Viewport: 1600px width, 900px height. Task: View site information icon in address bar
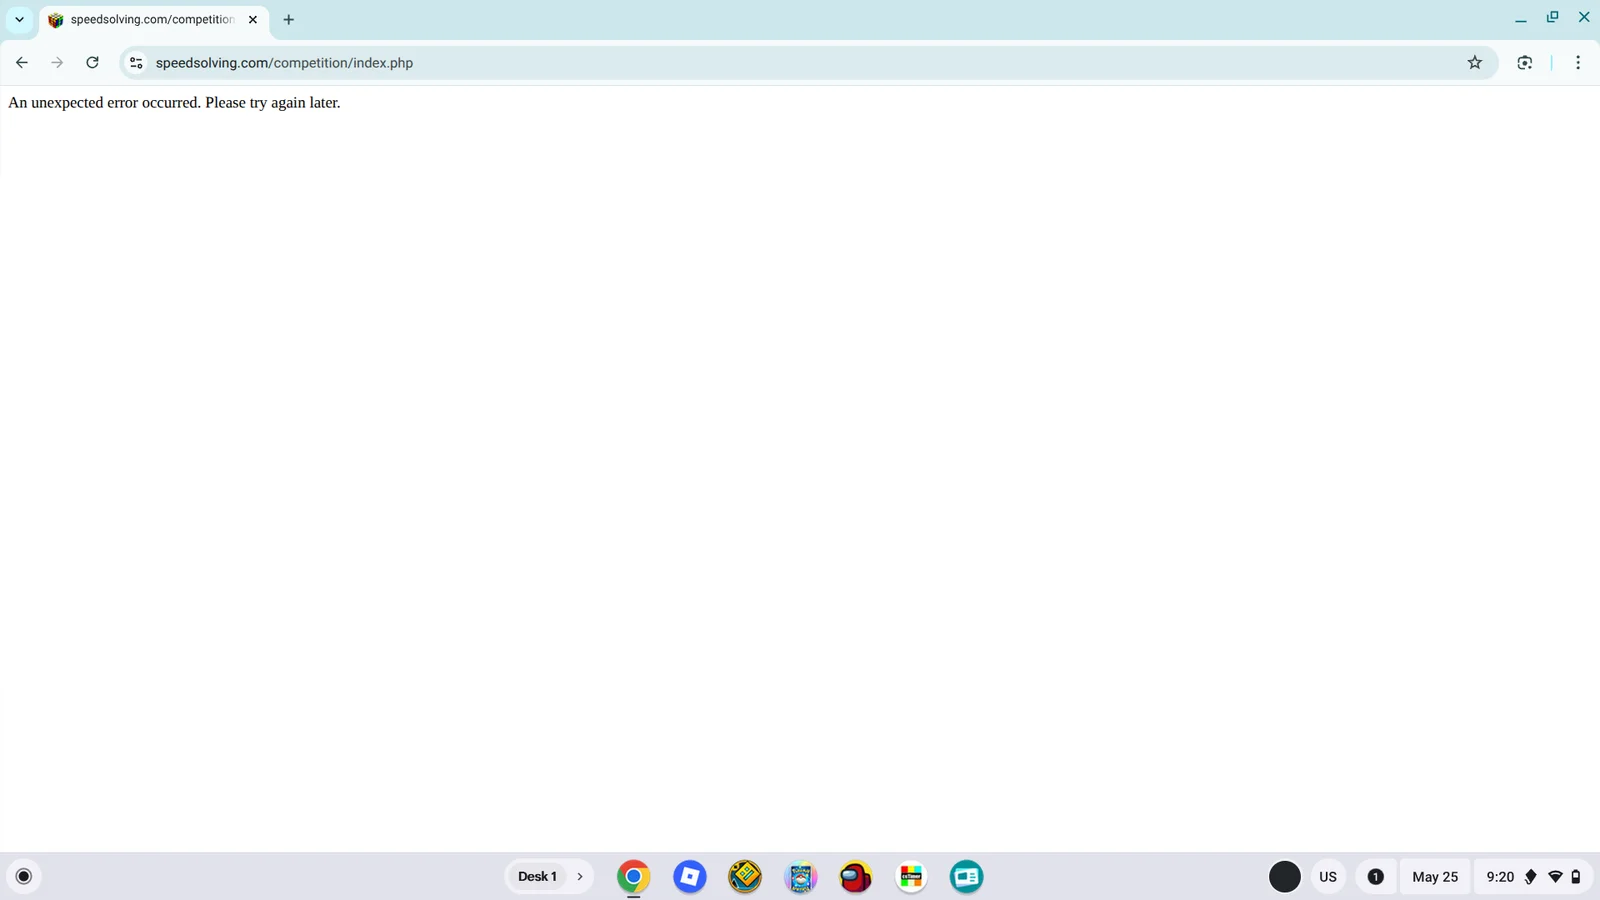pos(136,62)
